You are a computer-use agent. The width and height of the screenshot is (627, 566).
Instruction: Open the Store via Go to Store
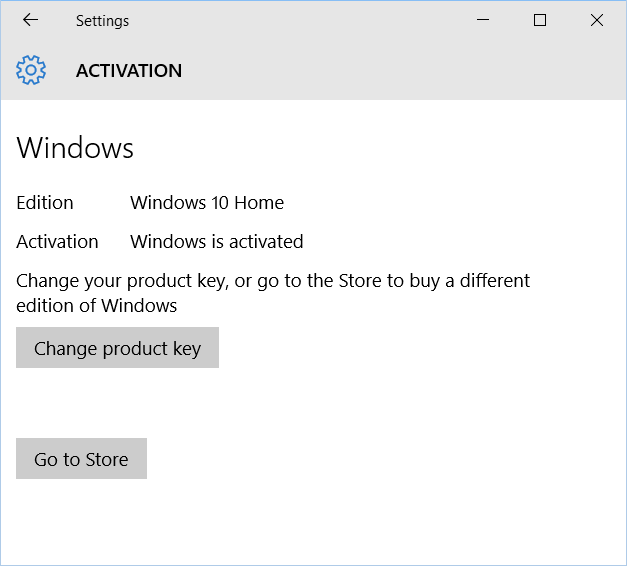click(x=81, y=458)
